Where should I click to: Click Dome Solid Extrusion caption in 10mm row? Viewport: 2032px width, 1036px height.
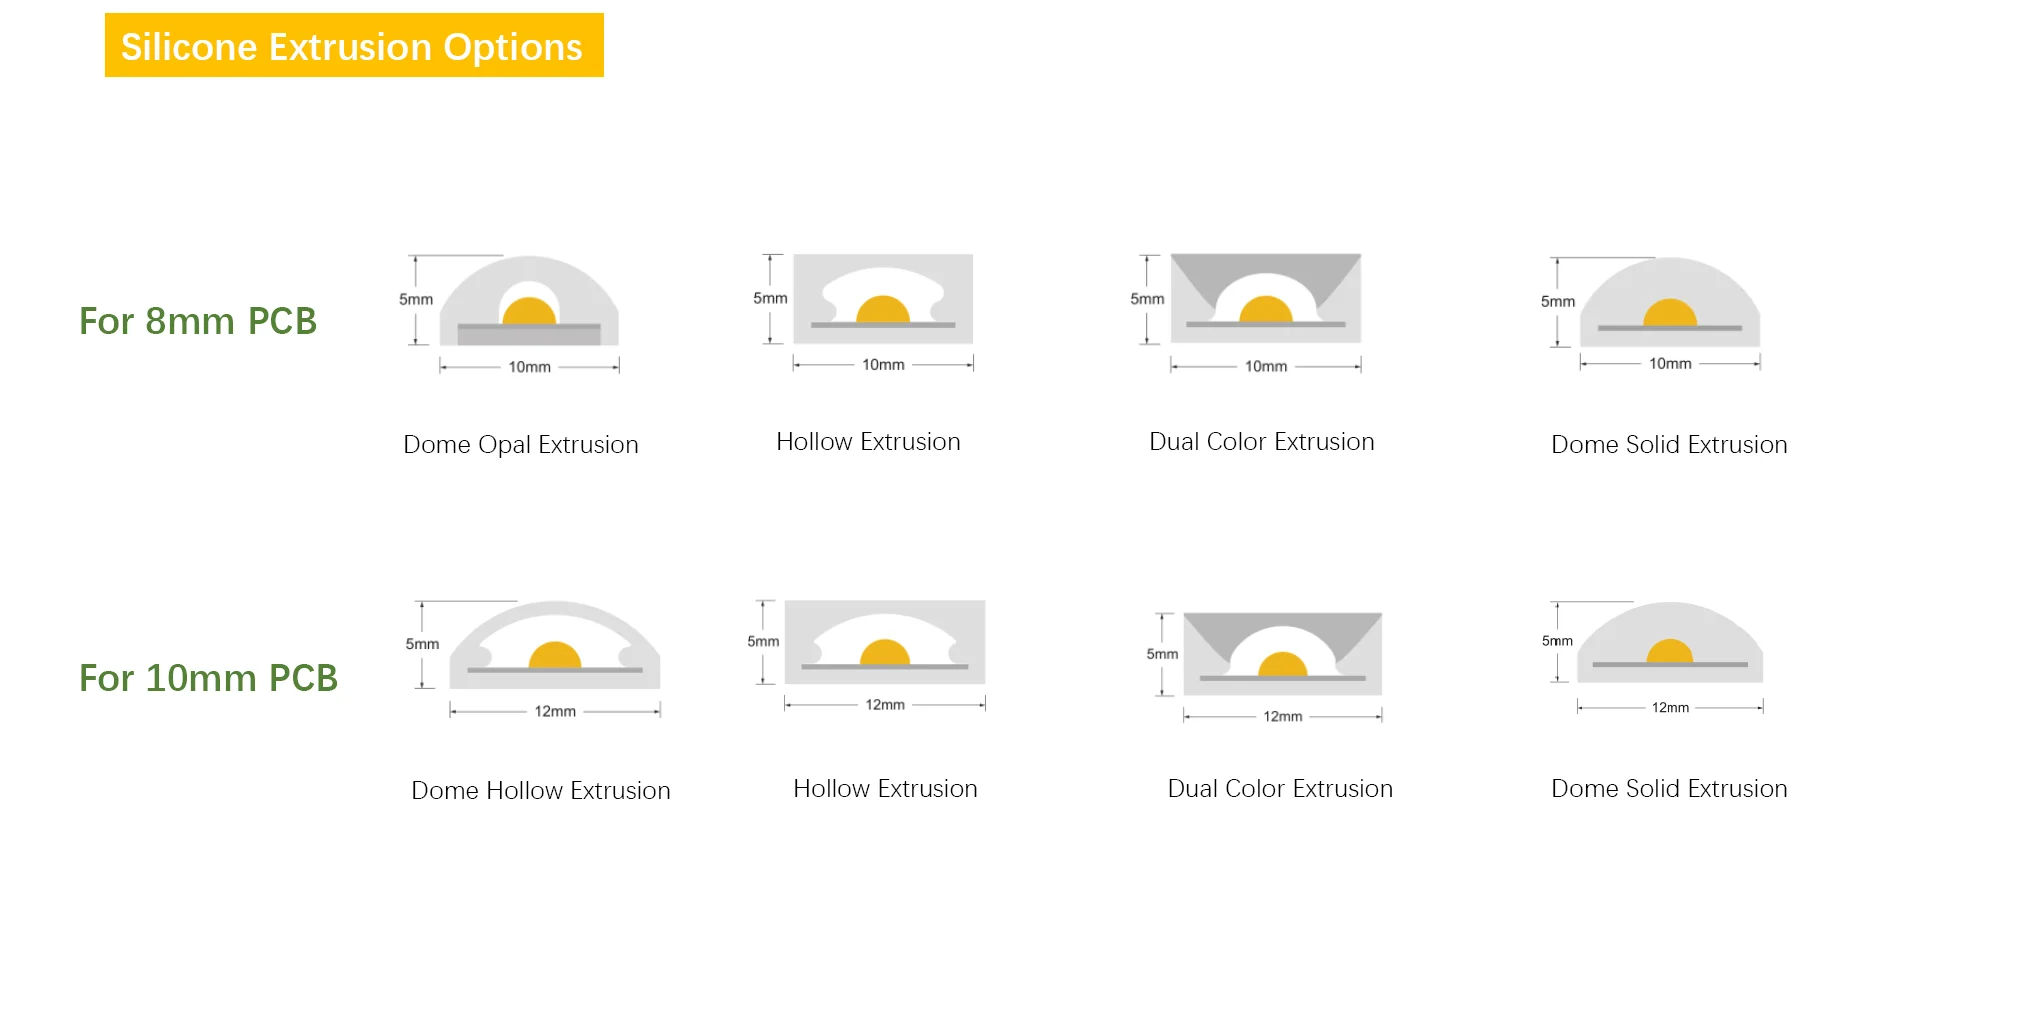point(1669,789)
